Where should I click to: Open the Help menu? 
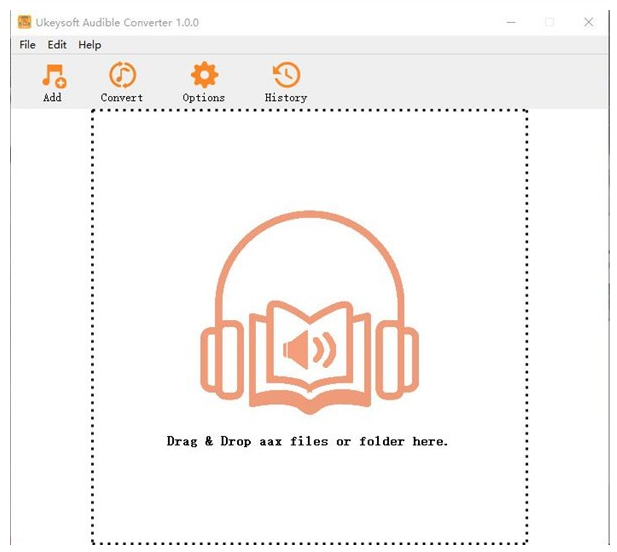90,45
